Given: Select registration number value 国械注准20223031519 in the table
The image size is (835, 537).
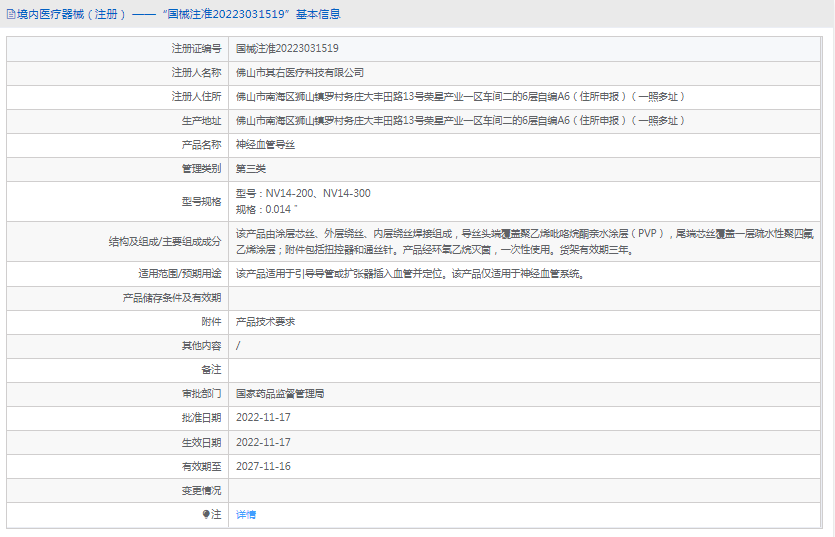Looking at the screenshot, I should click(287, 48).
